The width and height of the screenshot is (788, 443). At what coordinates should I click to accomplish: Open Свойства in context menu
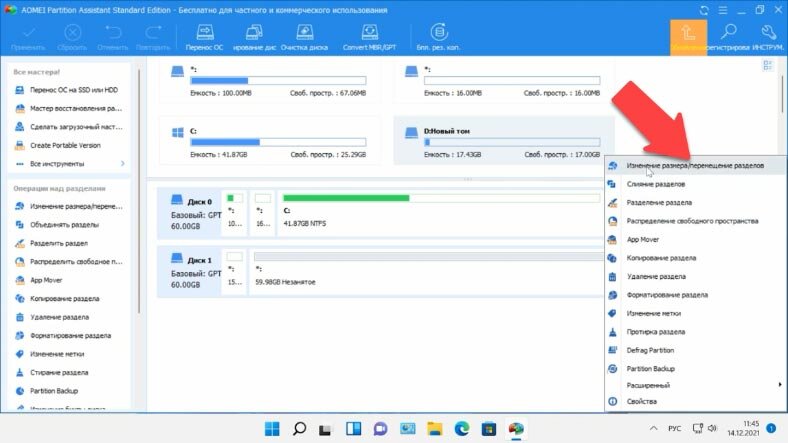[x=696, y=402]
